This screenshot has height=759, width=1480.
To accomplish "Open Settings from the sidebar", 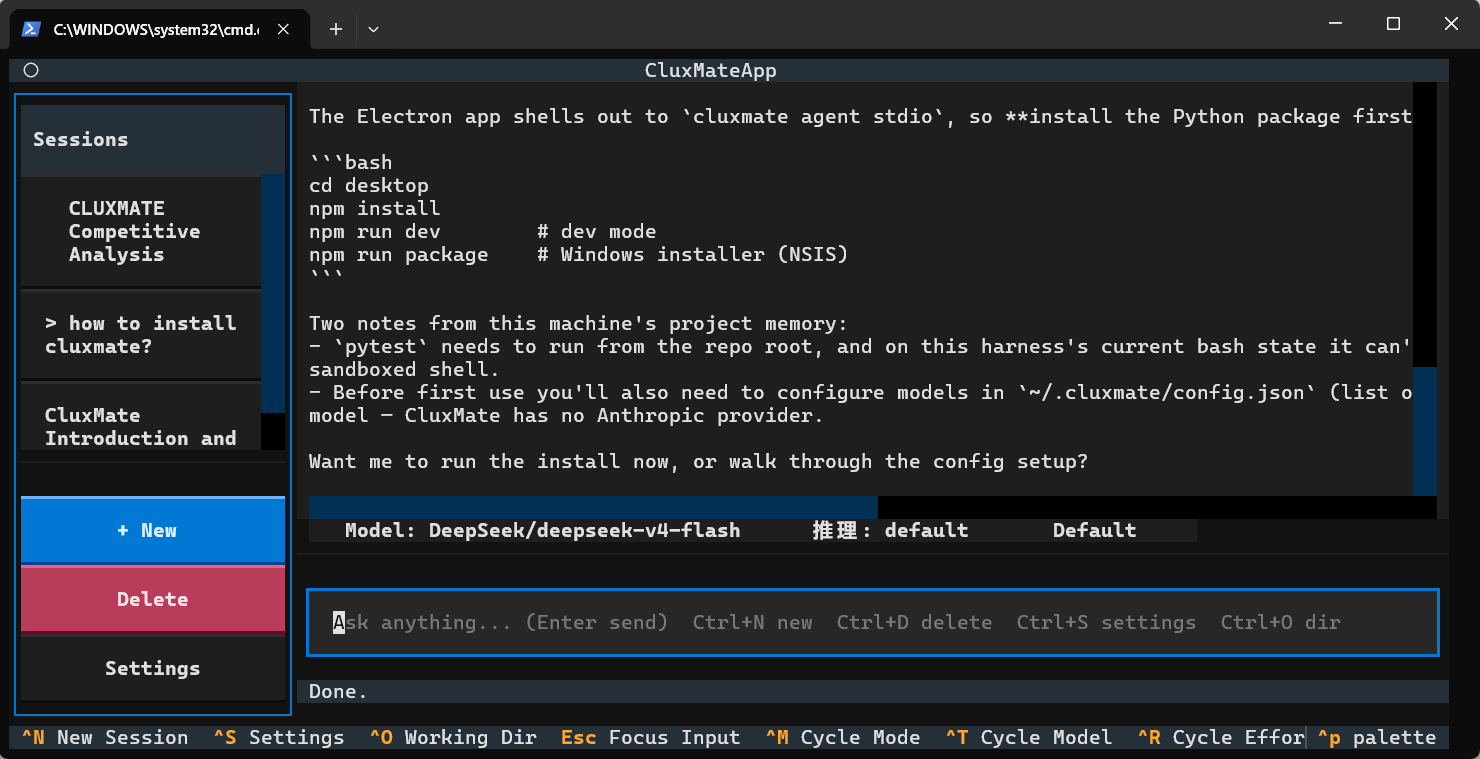I will 153,668.
